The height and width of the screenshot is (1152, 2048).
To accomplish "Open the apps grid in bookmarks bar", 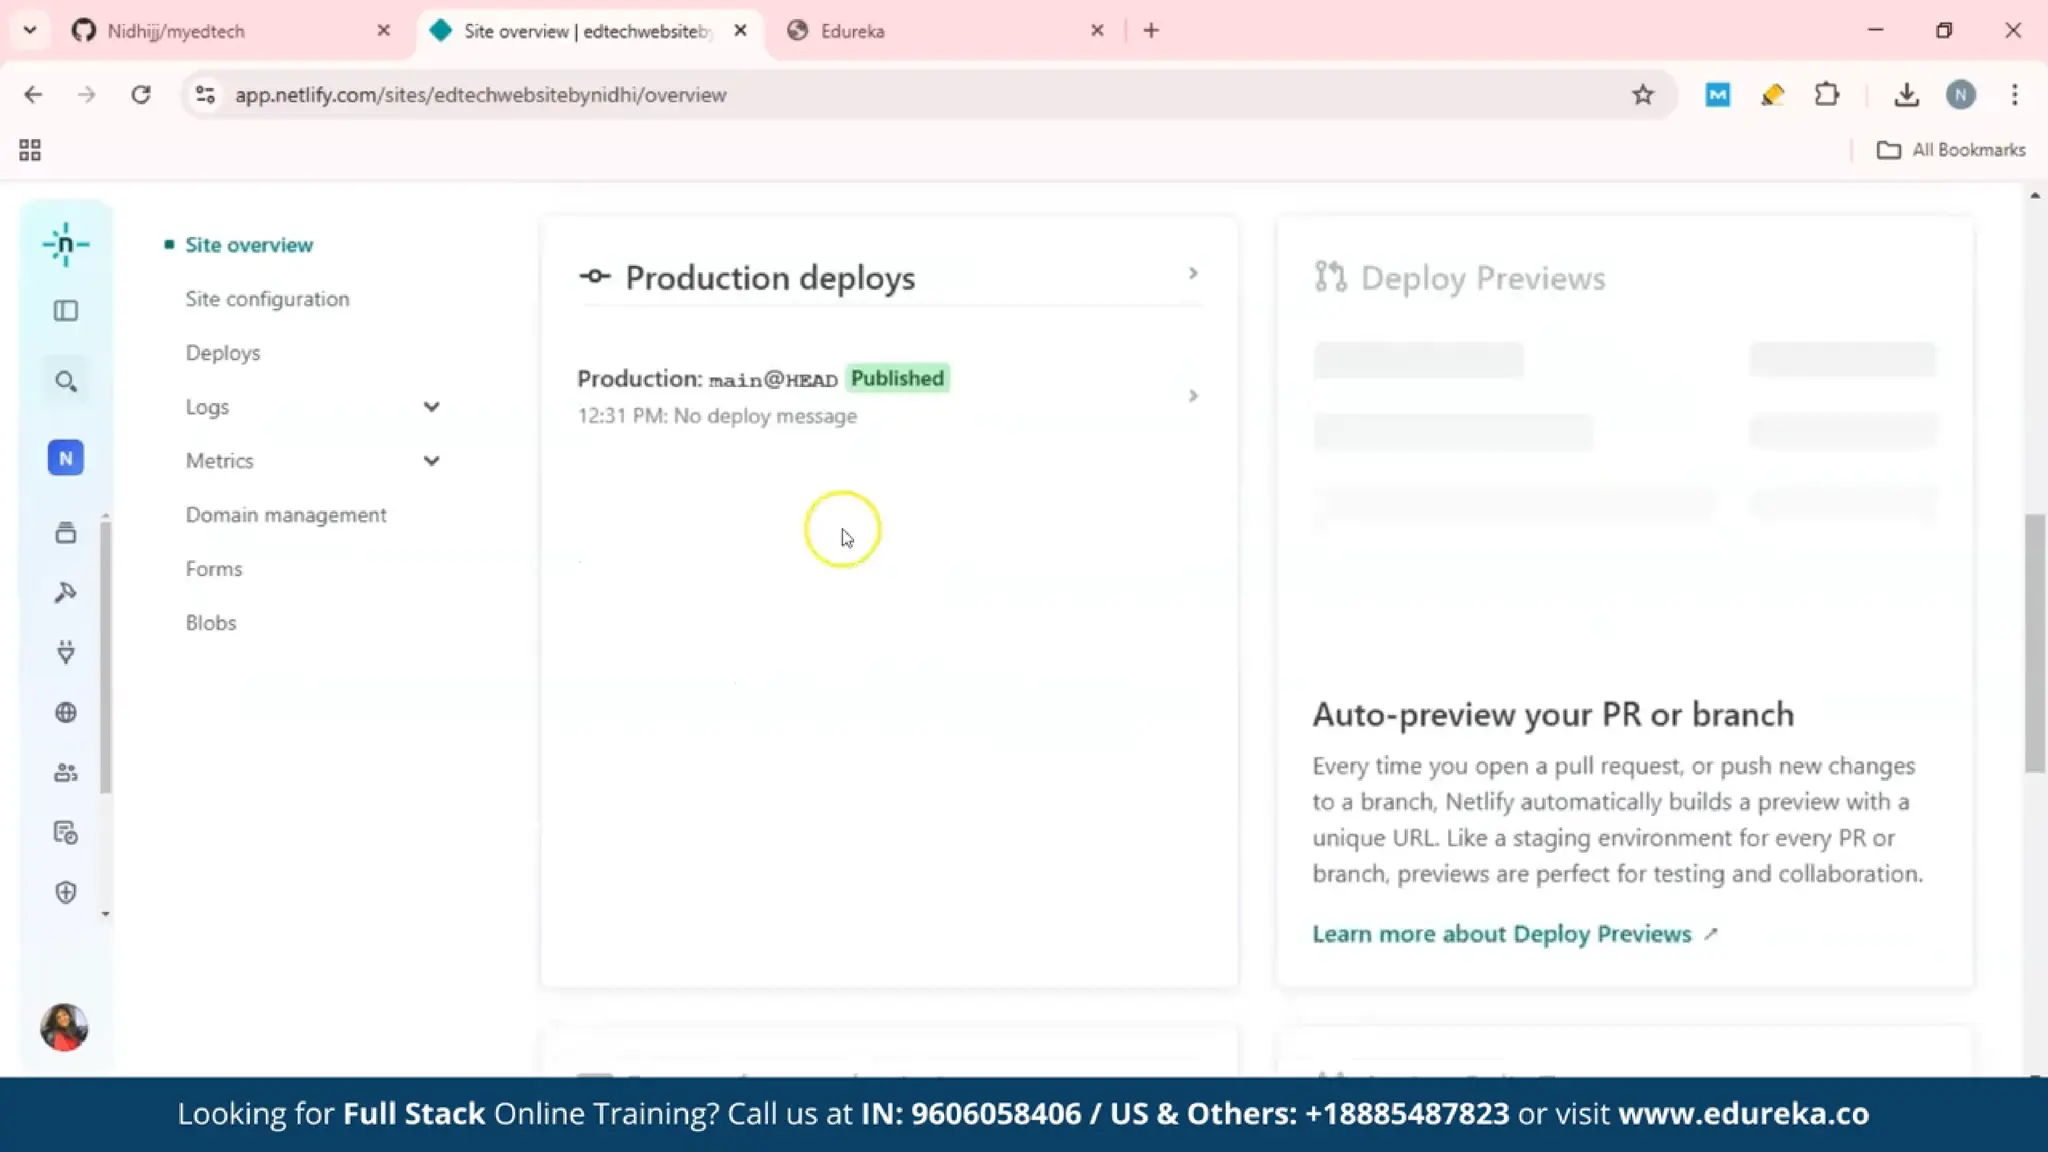I will click(x=30, y=150).
